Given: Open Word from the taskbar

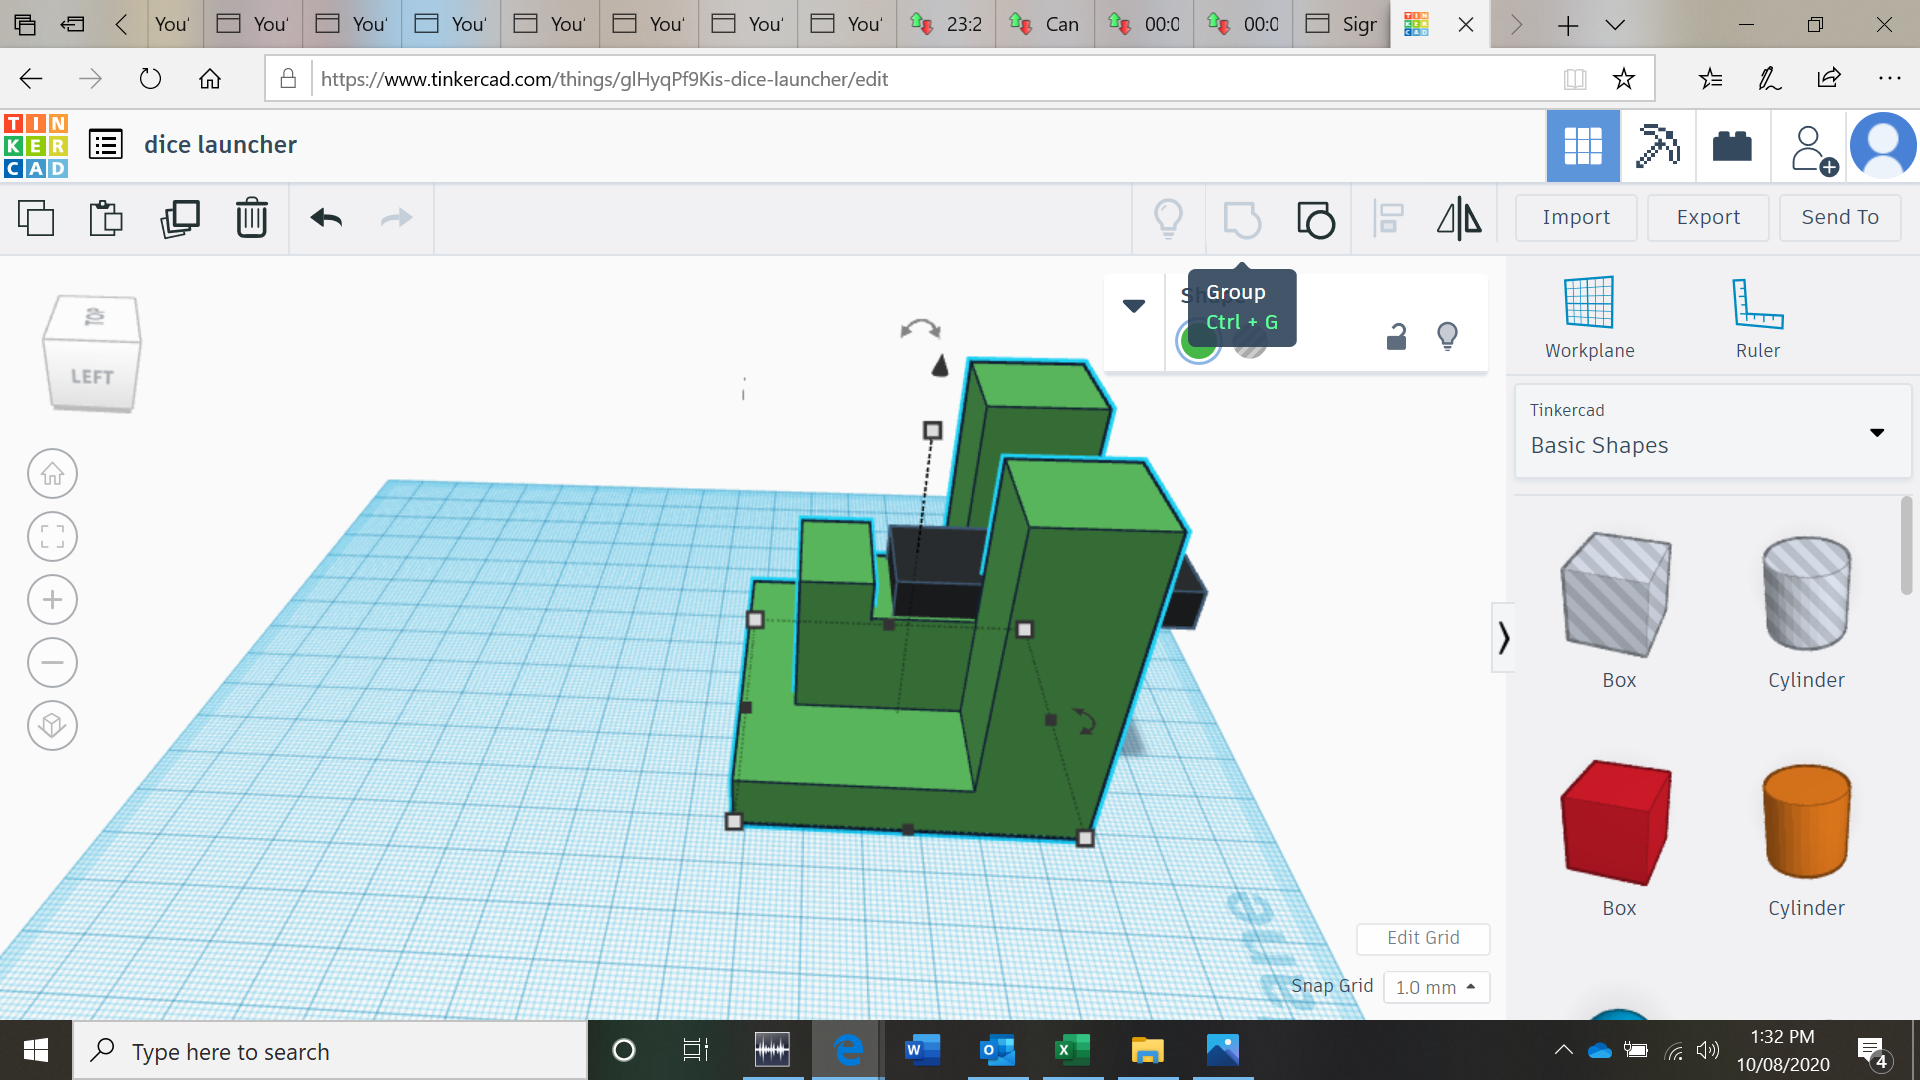Looking at the screenshot, I should (921, 1050).
